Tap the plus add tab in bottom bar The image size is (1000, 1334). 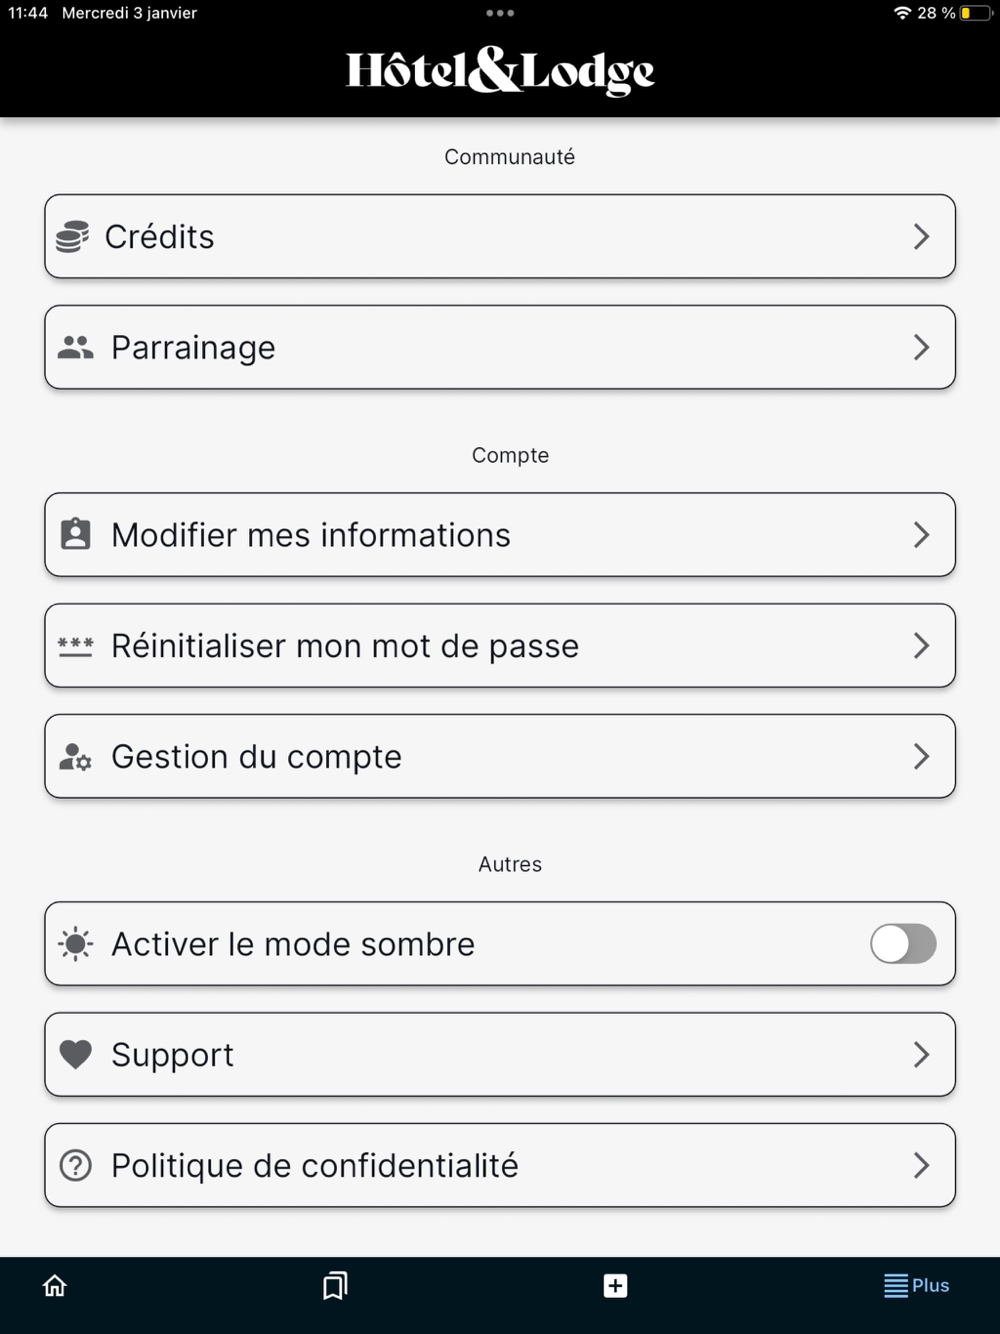point(615,1286)
